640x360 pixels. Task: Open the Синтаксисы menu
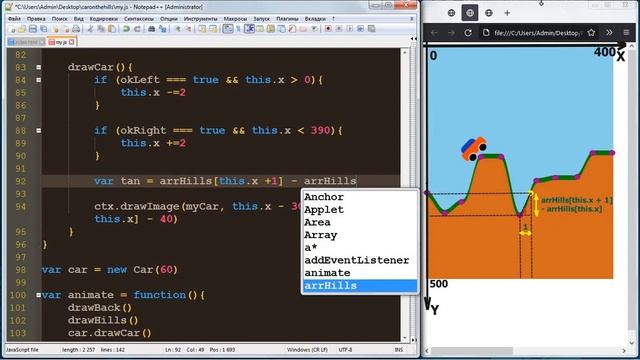point(139,19)
